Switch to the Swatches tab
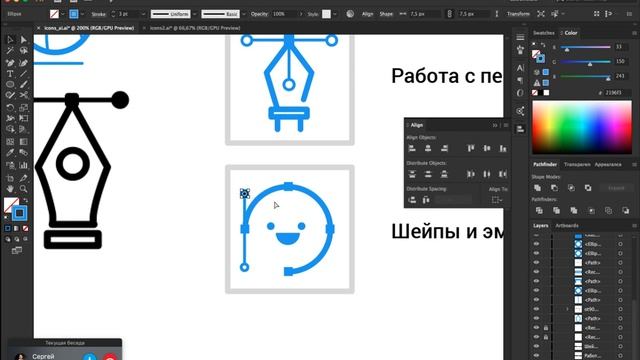This screenshot has height=360, width=640. tap(543, 33)
